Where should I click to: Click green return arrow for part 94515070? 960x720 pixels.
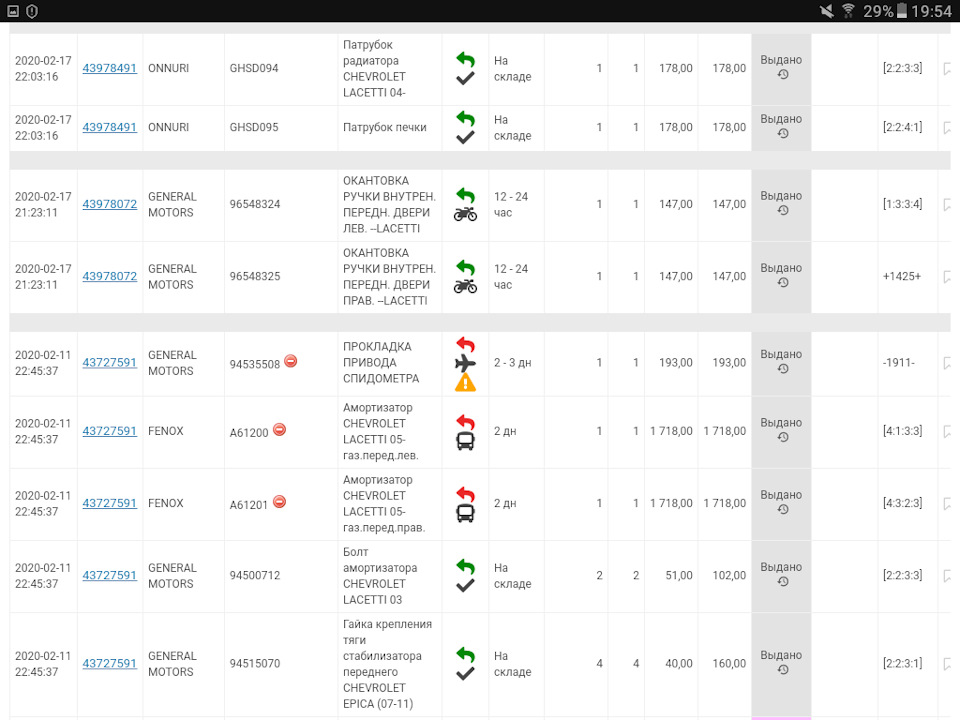[x=465, y=654]
